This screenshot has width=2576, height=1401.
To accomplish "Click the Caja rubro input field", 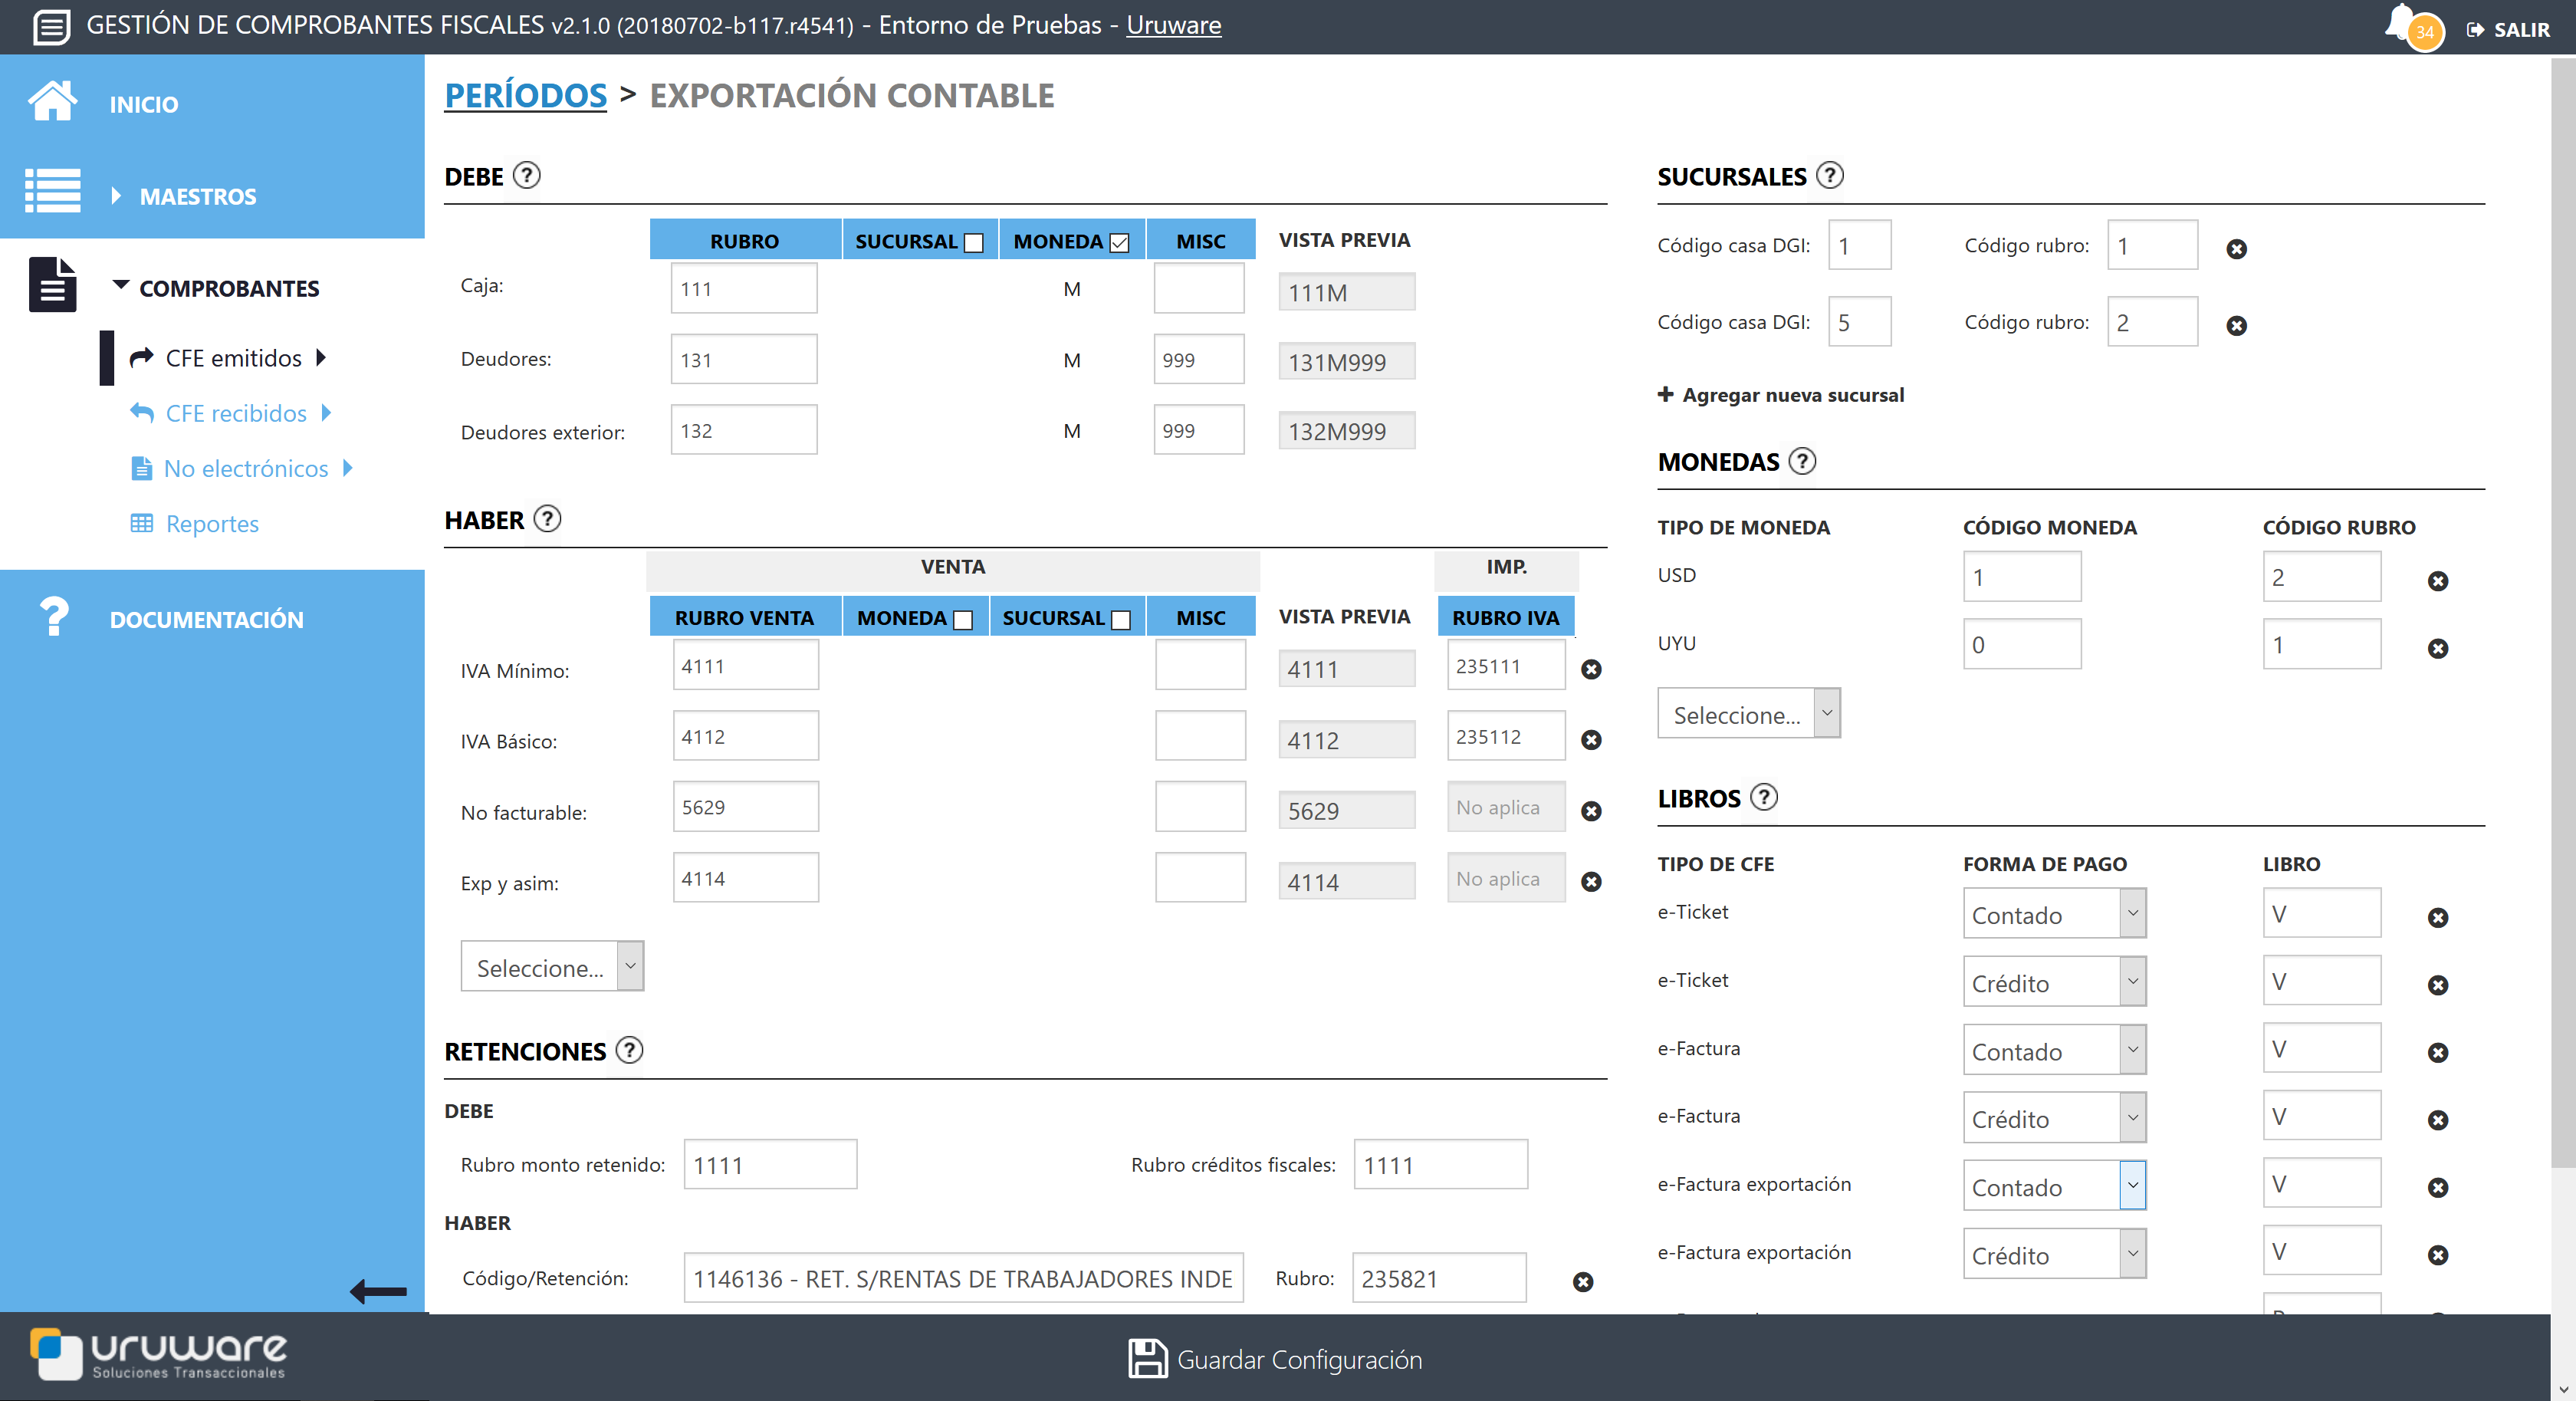I will 743,289.
